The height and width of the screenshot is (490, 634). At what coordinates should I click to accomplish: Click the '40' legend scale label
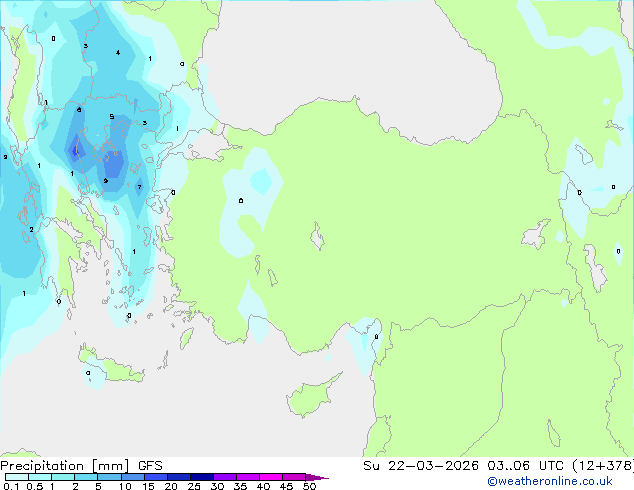(x=263, y=486)
